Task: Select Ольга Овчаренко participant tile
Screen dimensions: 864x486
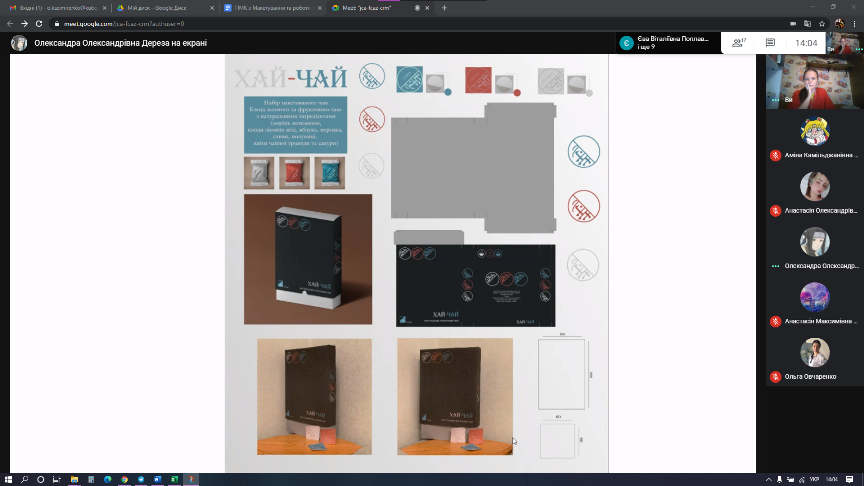Action: click(x=815, y=360)
